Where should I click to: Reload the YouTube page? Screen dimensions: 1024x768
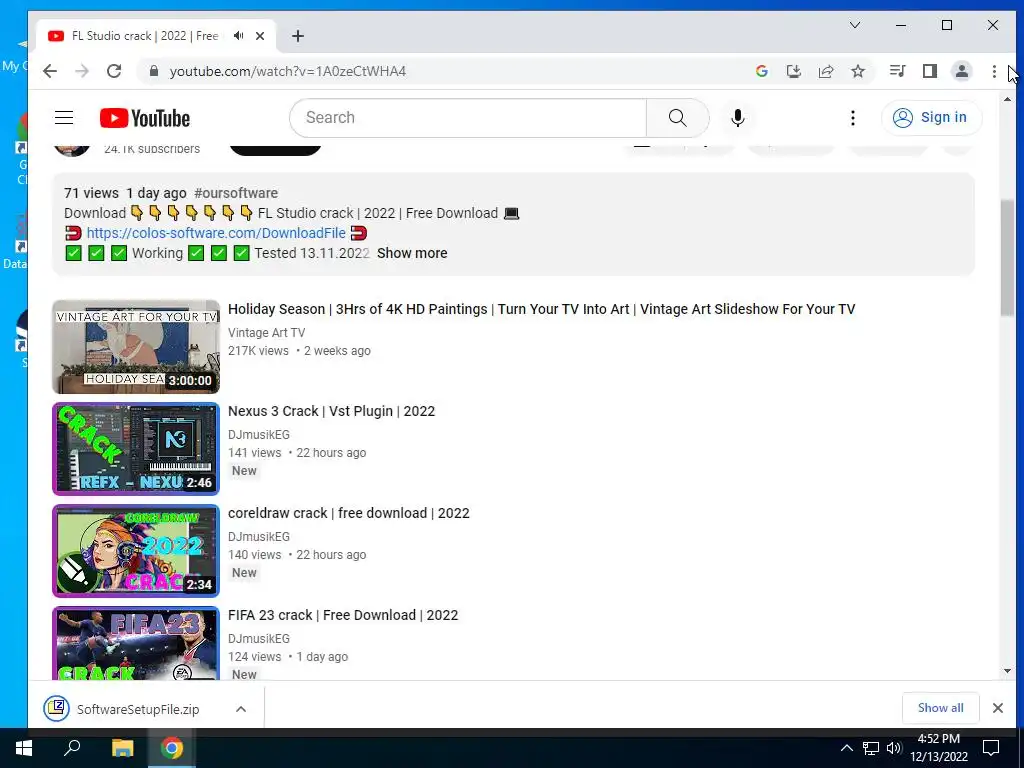[x=114, y=71]
